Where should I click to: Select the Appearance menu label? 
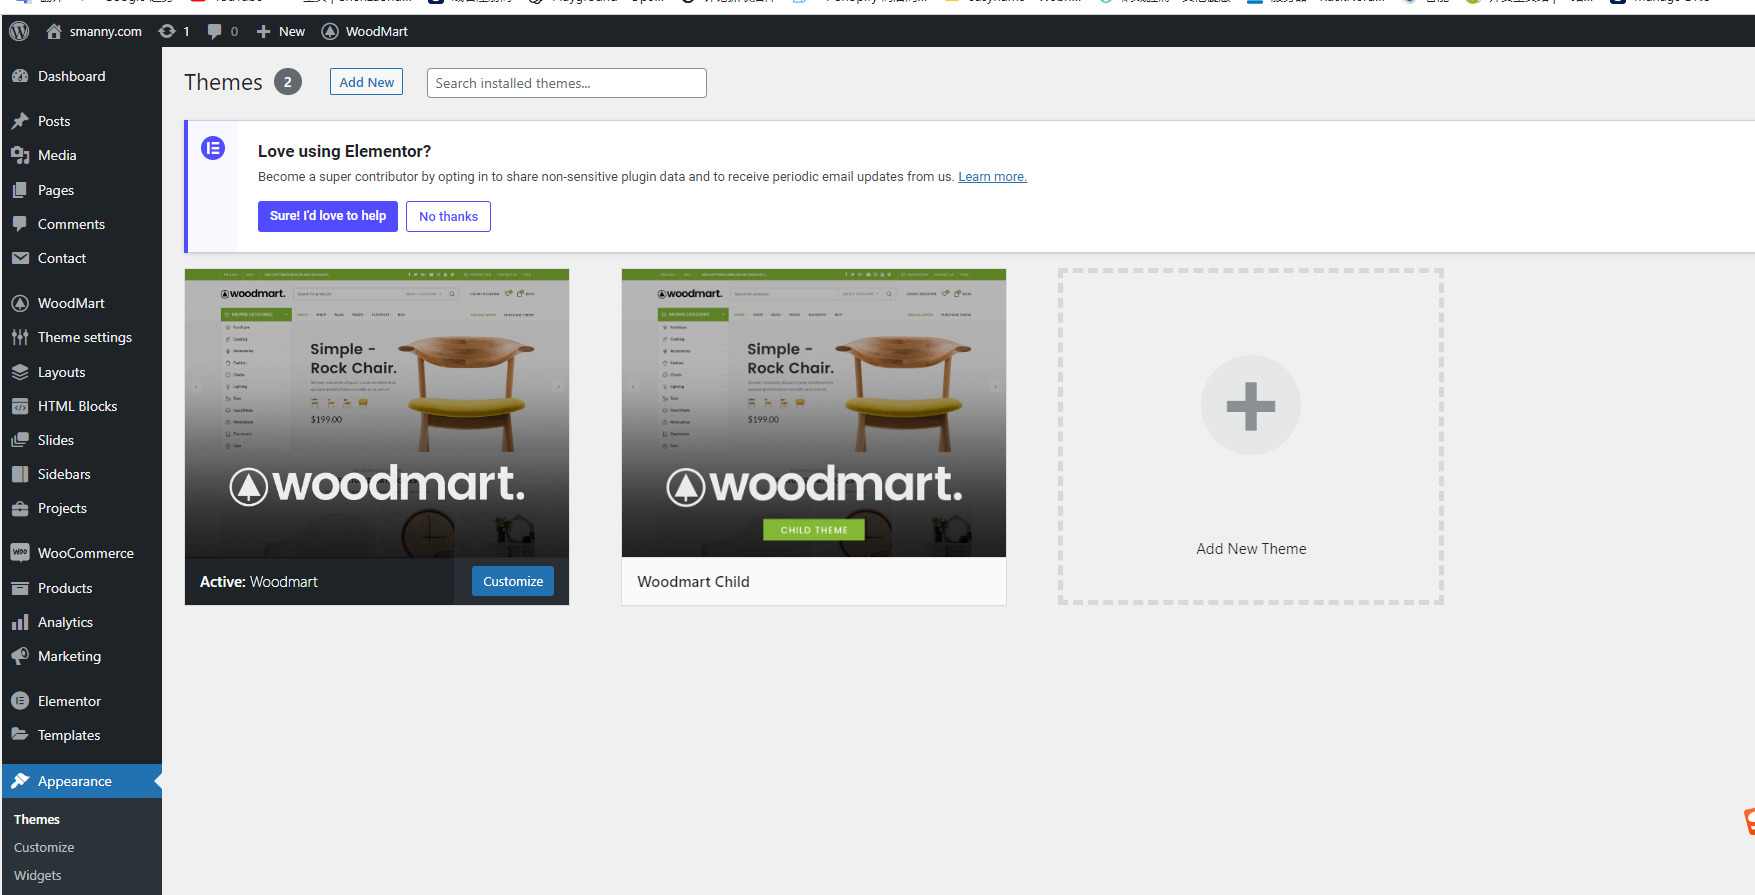(75, 781)
